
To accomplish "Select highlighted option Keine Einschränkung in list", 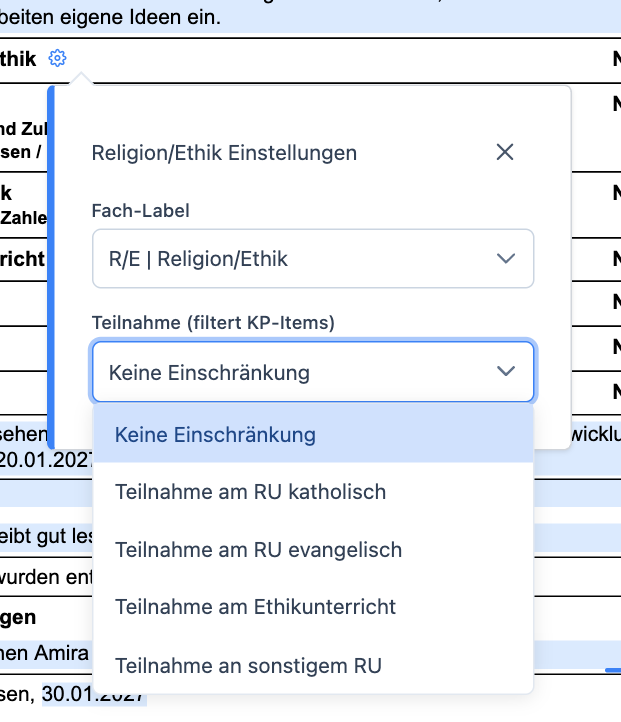I will click(313, 435).
